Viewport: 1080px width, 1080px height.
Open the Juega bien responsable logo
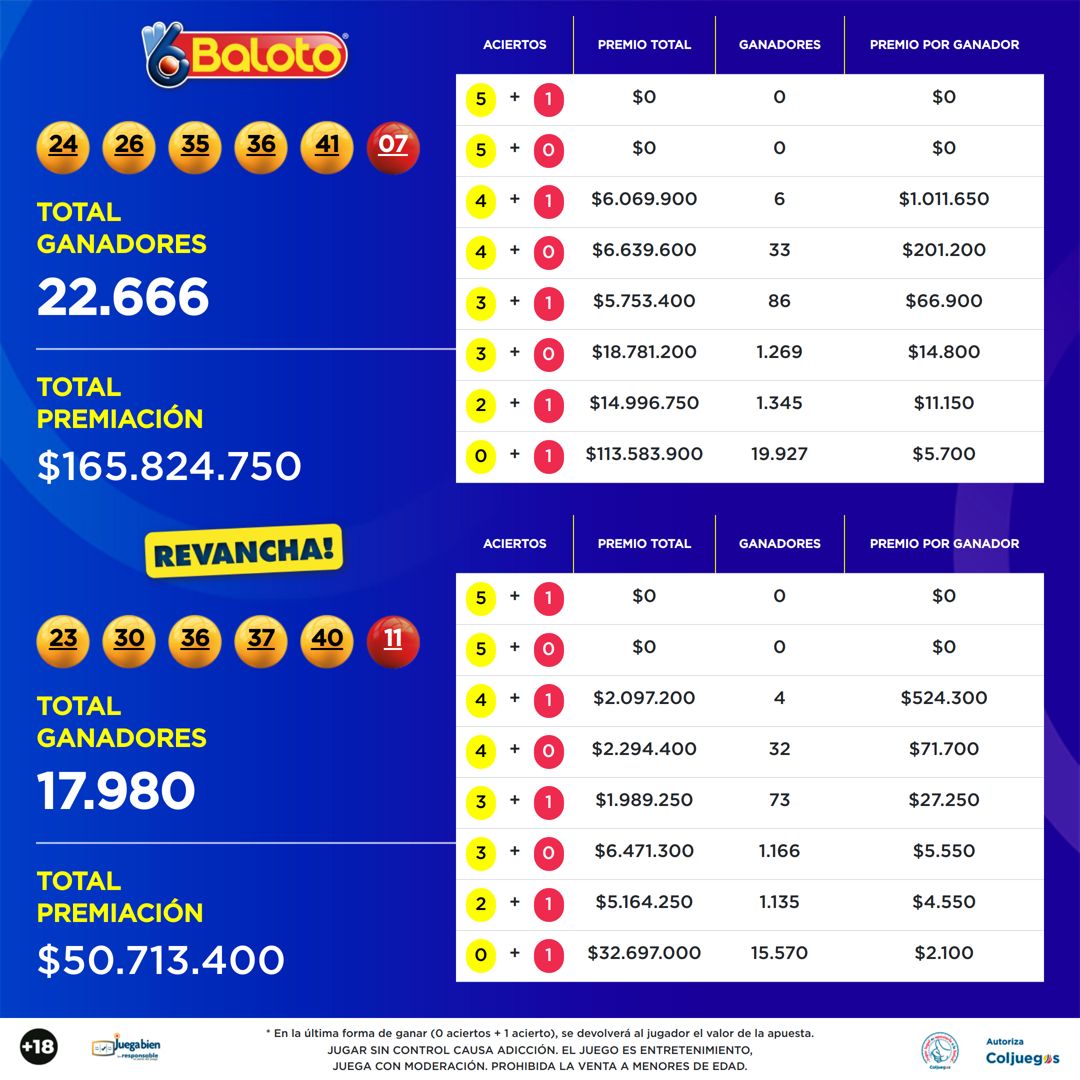[127, 1047]
